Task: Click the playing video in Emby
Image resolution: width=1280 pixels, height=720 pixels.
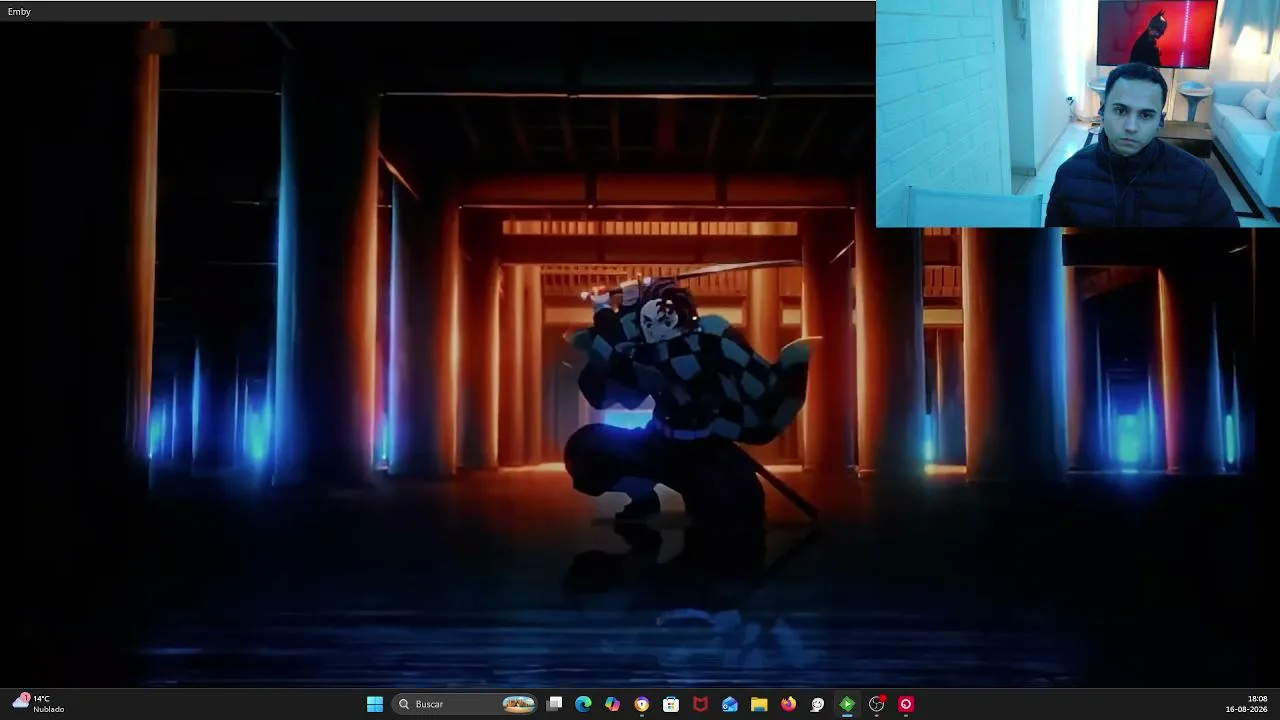Action: point(640,355)
